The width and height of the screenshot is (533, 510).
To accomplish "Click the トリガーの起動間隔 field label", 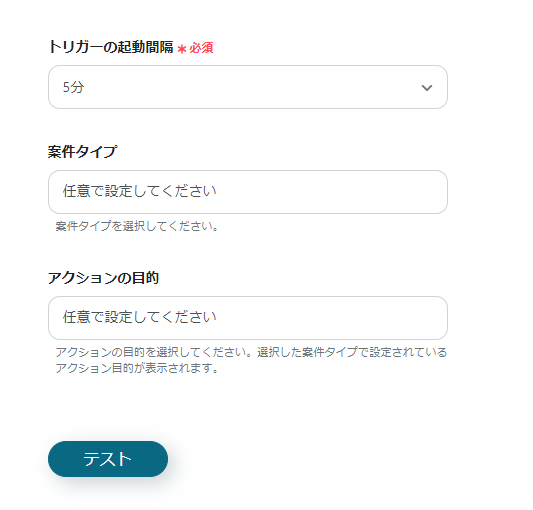I will [111, 47].
